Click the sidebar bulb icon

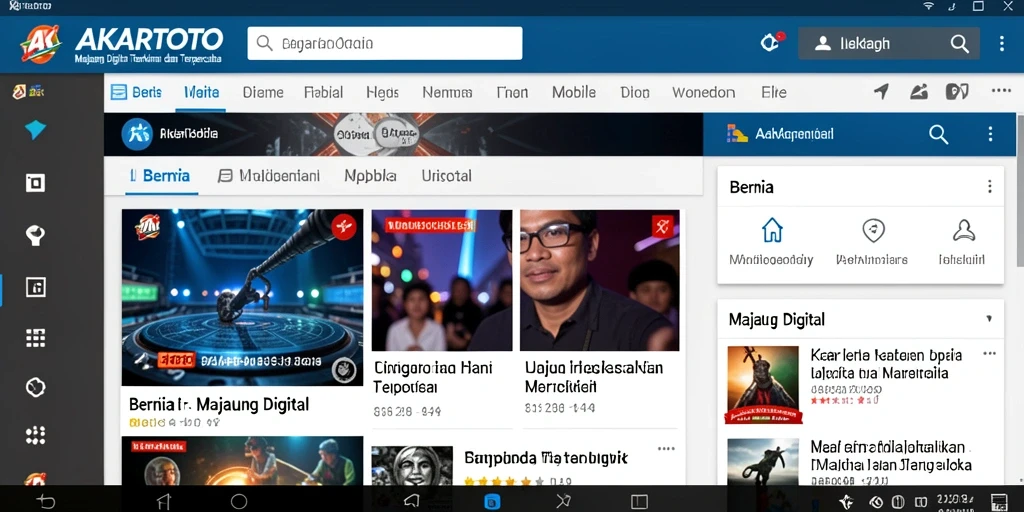pos(35,235)
